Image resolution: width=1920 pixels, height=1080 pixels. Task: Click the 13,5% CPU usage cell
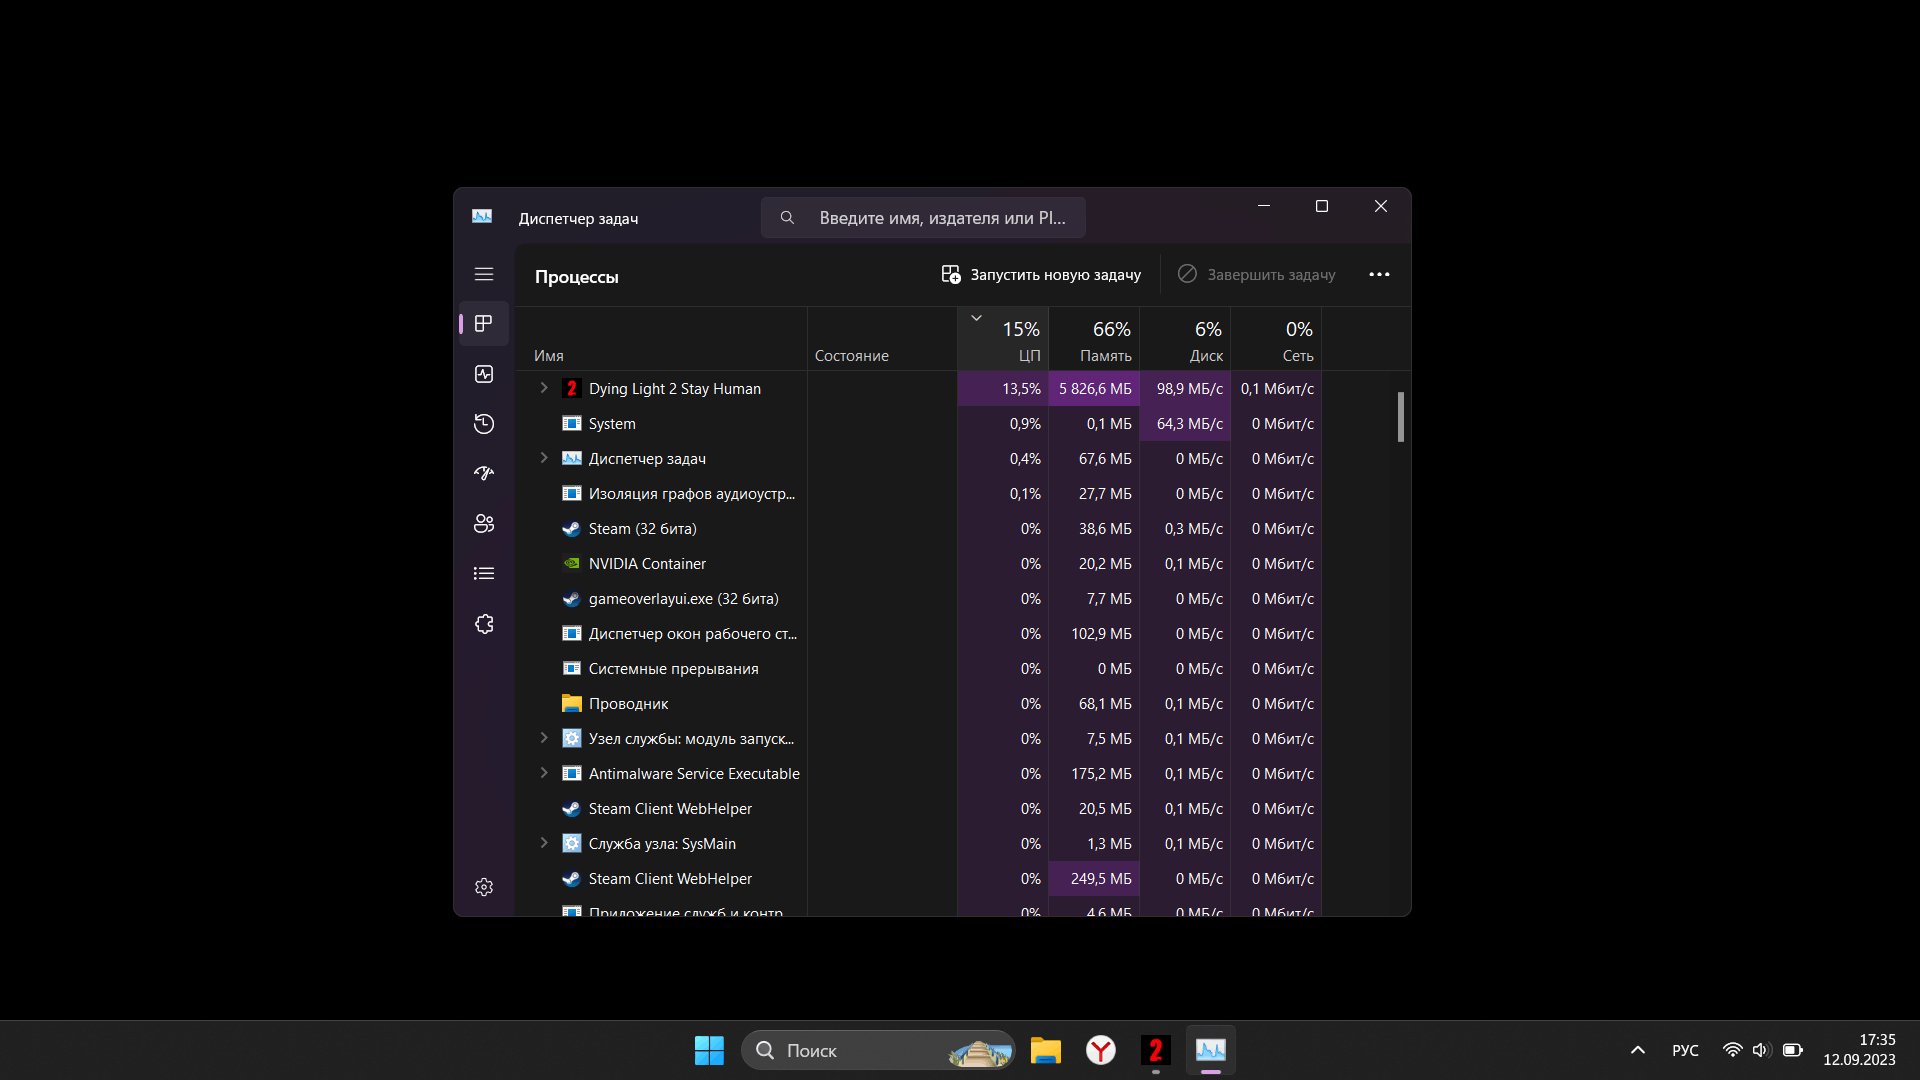pos(1003,389)
